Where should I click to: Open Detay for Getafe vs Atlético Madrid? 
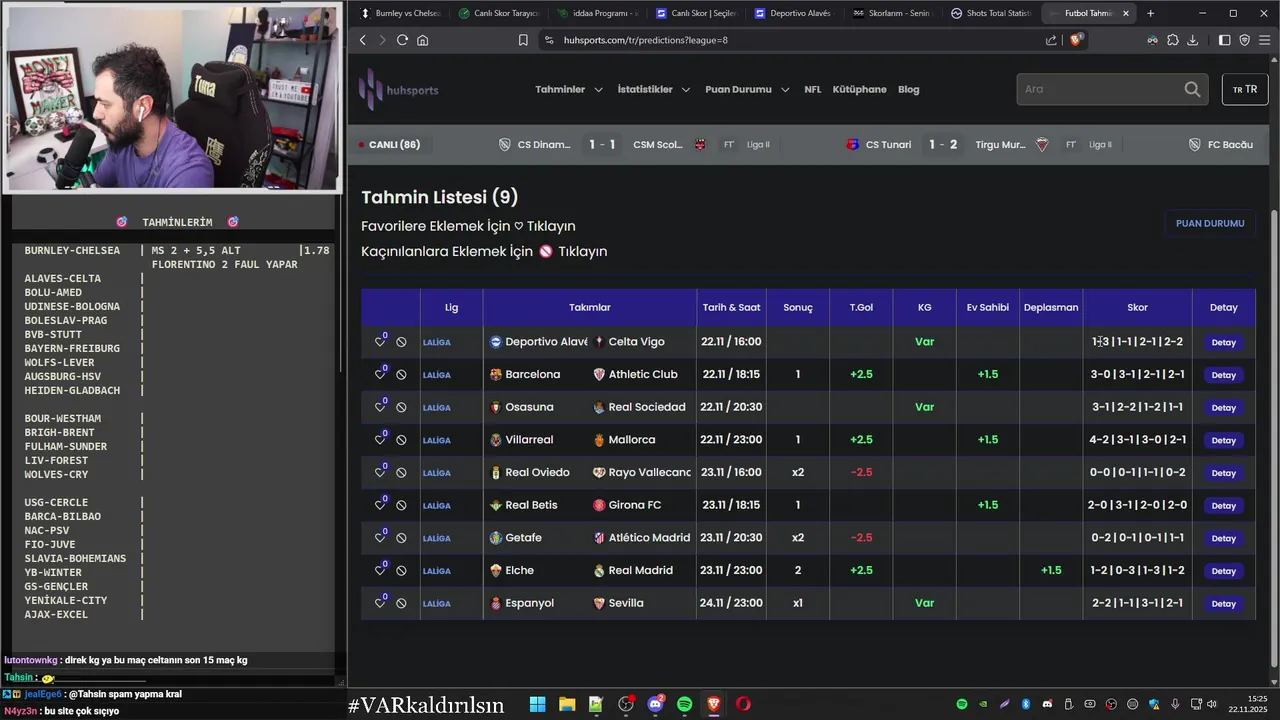1224,538
